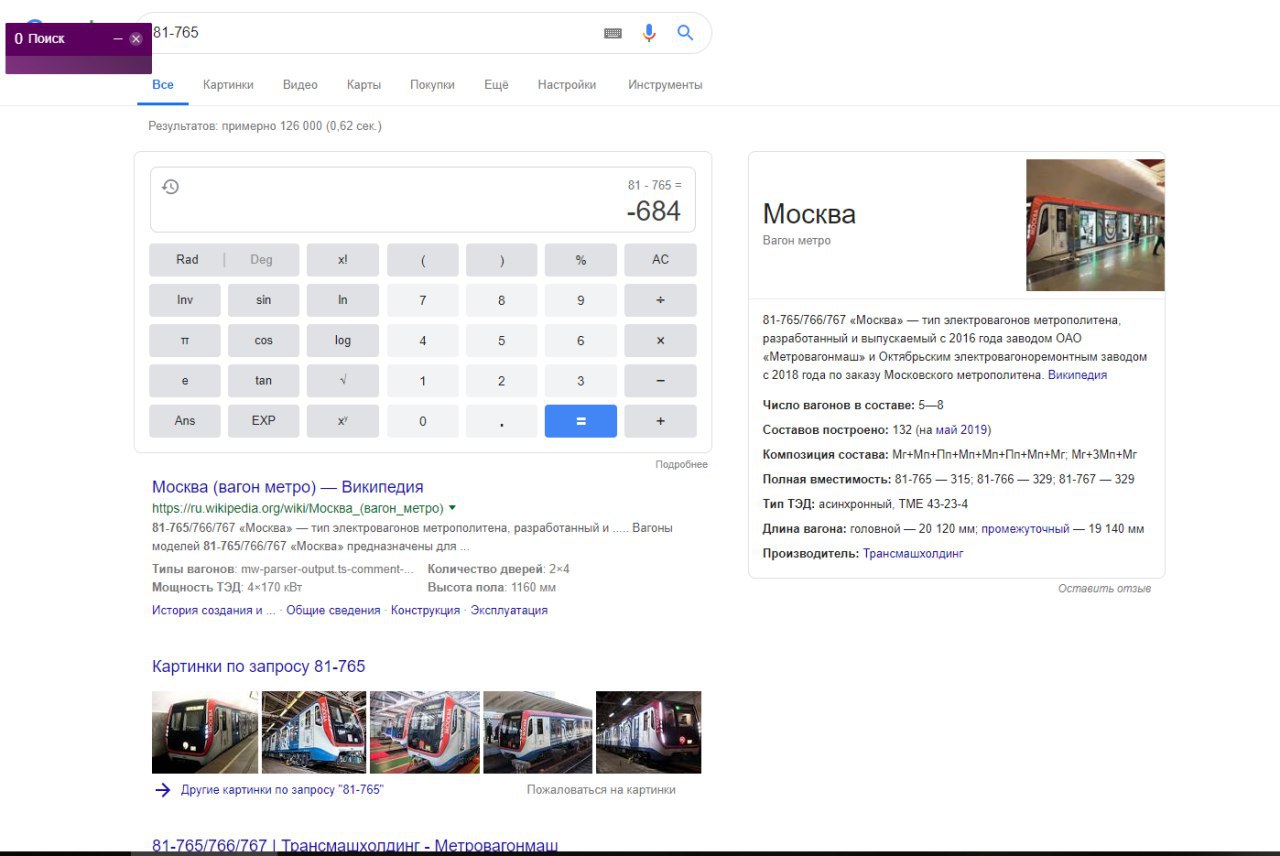The image size is (1280, 856).
Task: Click the blue equals key
Action: pos(581,421)
